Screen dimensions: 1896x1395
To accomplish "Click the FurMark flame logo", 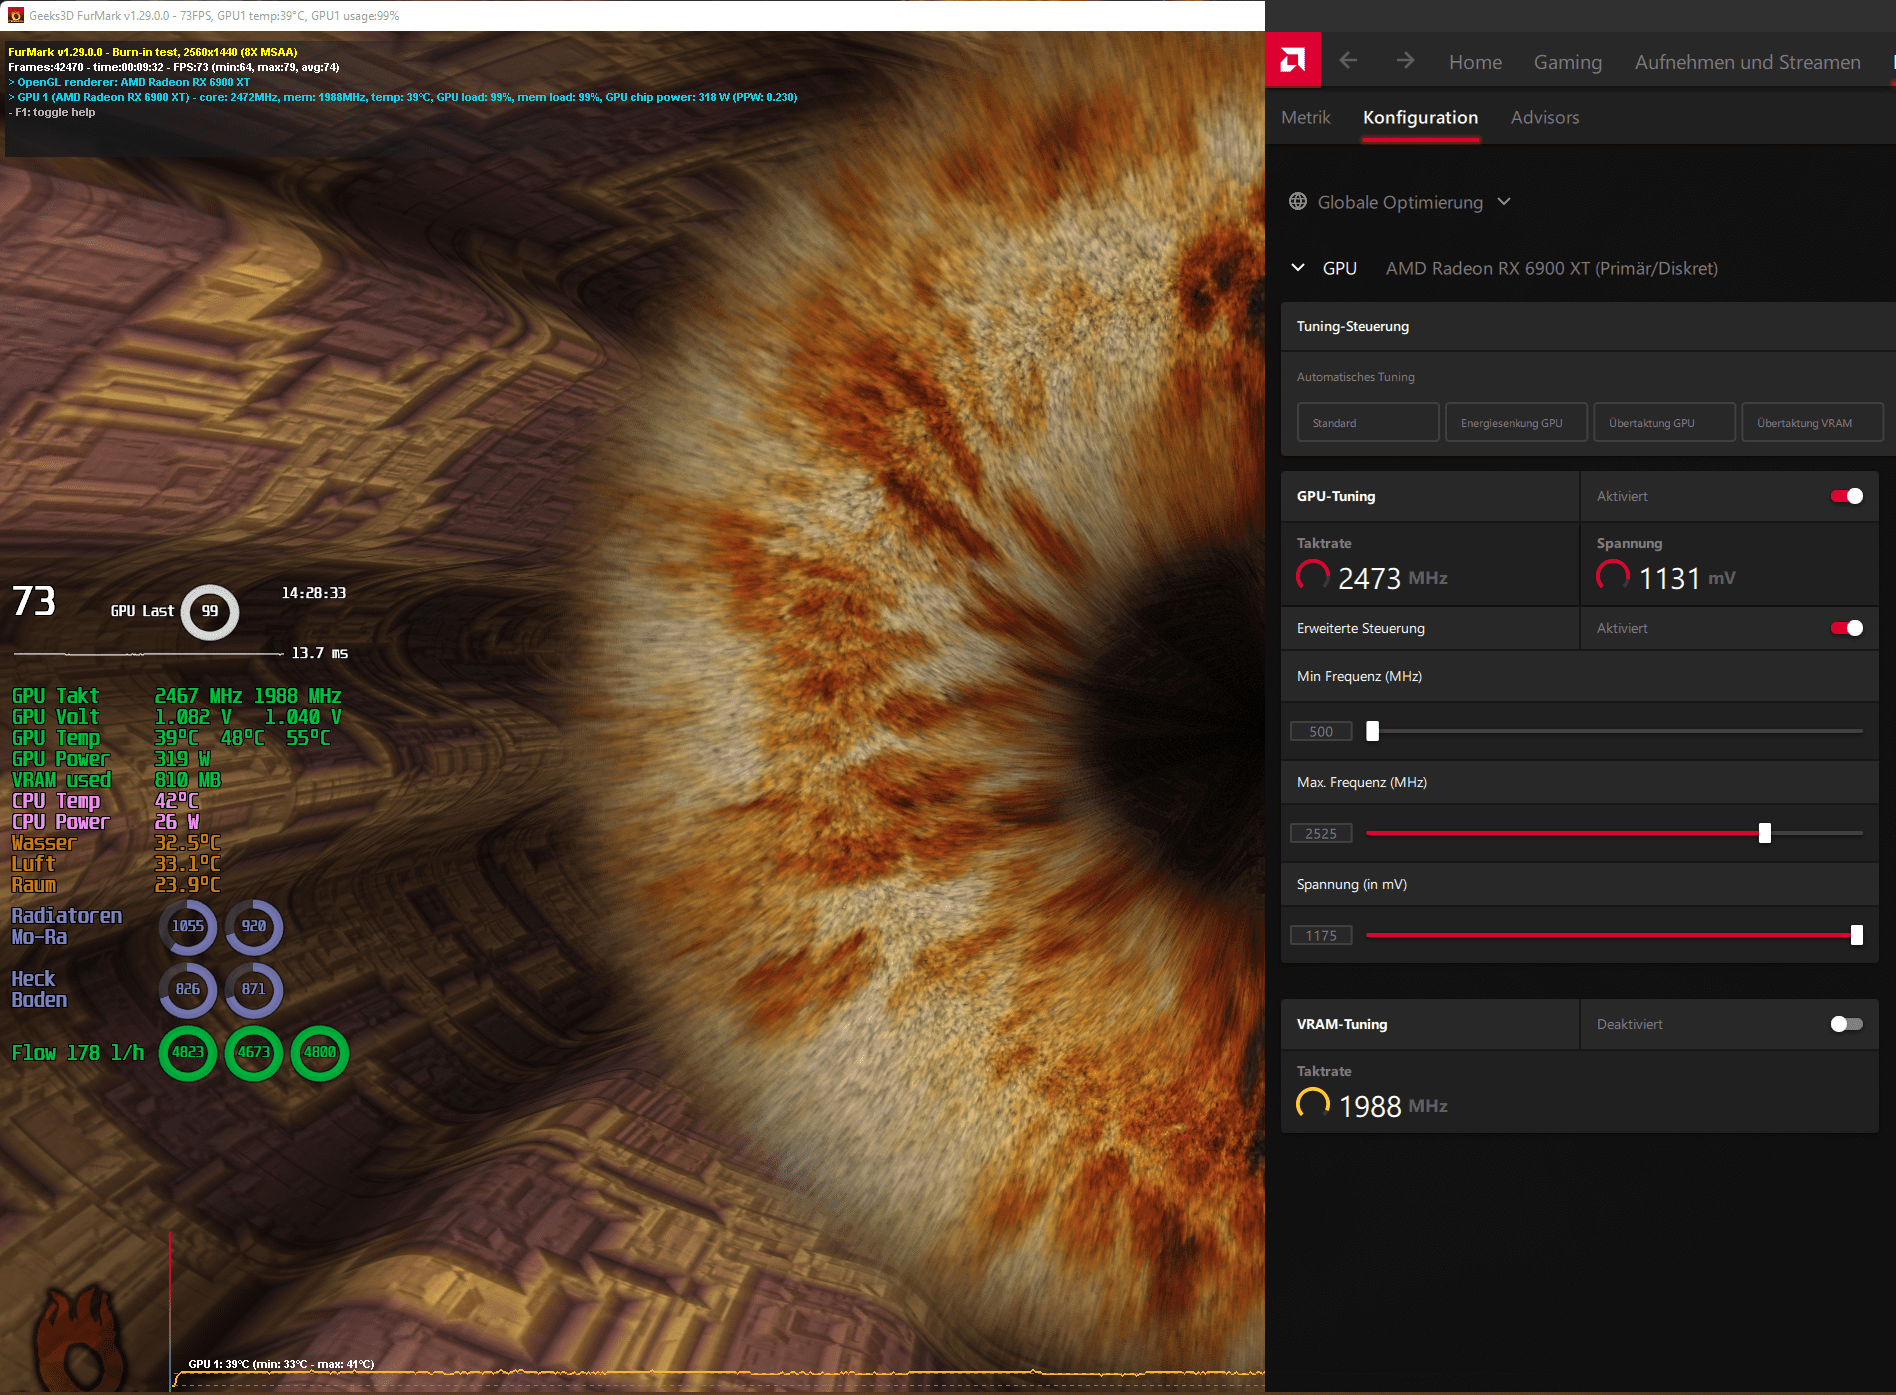I will point(80,1340).
